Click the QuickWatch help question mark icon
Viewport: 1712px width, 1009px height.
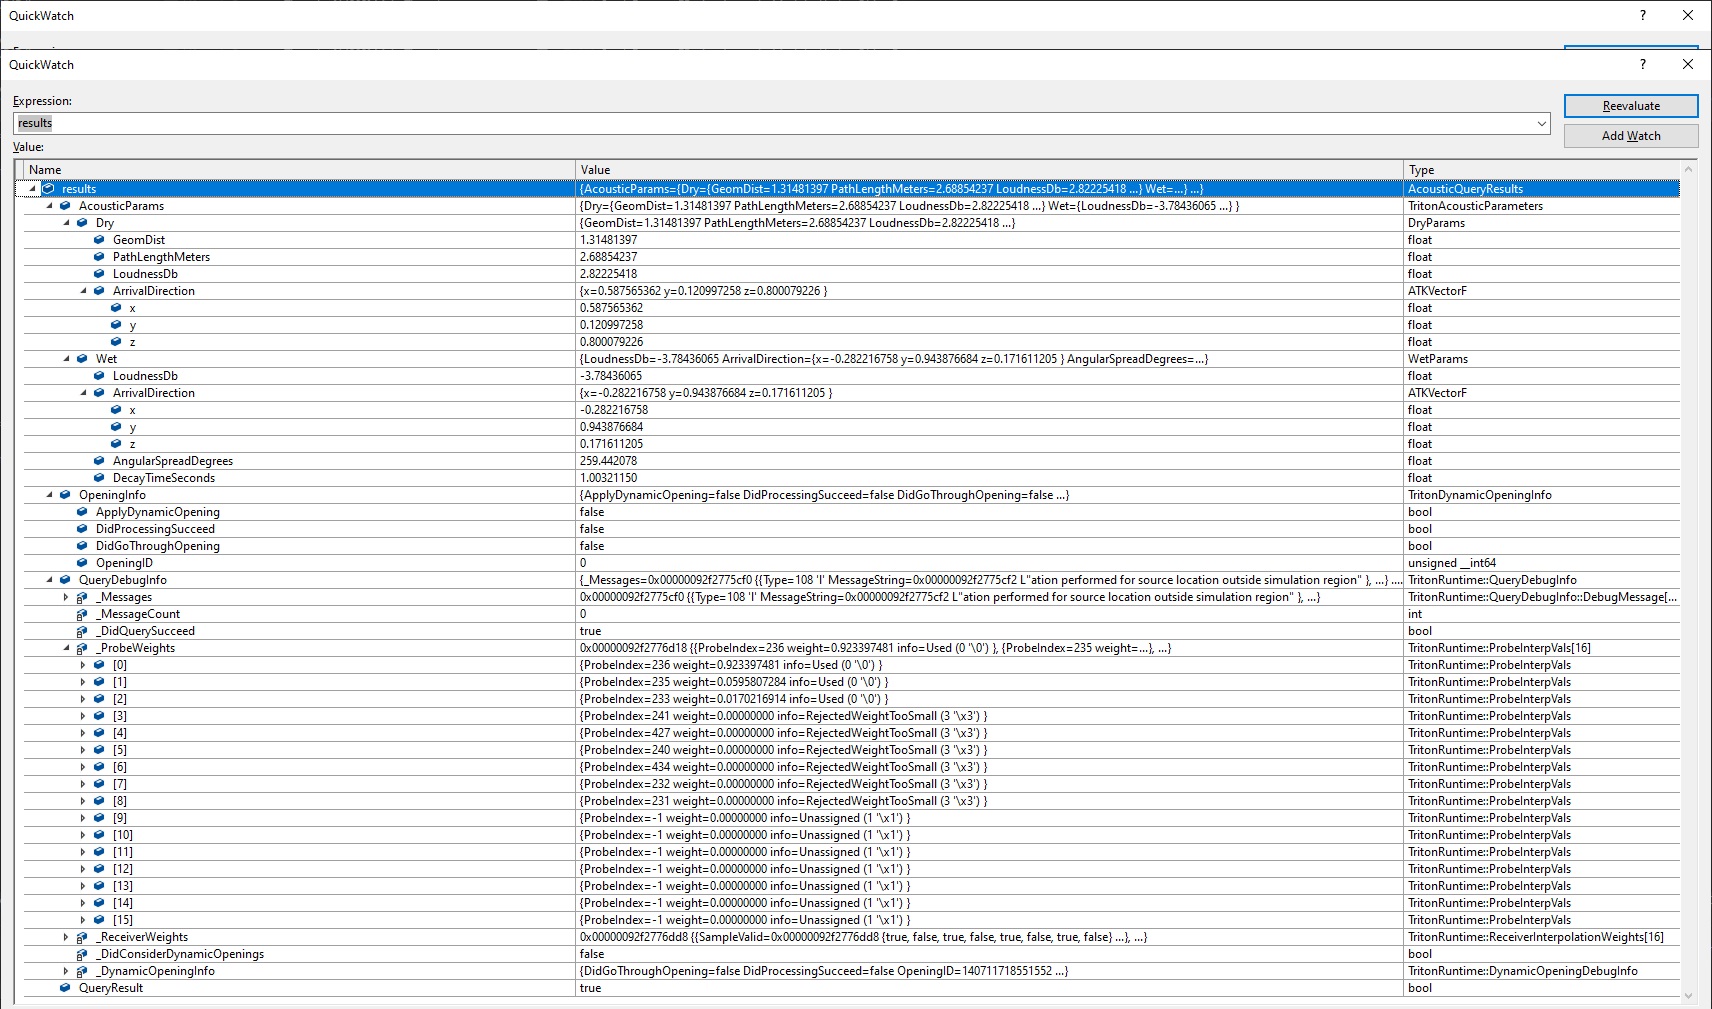coord(1642,64)
